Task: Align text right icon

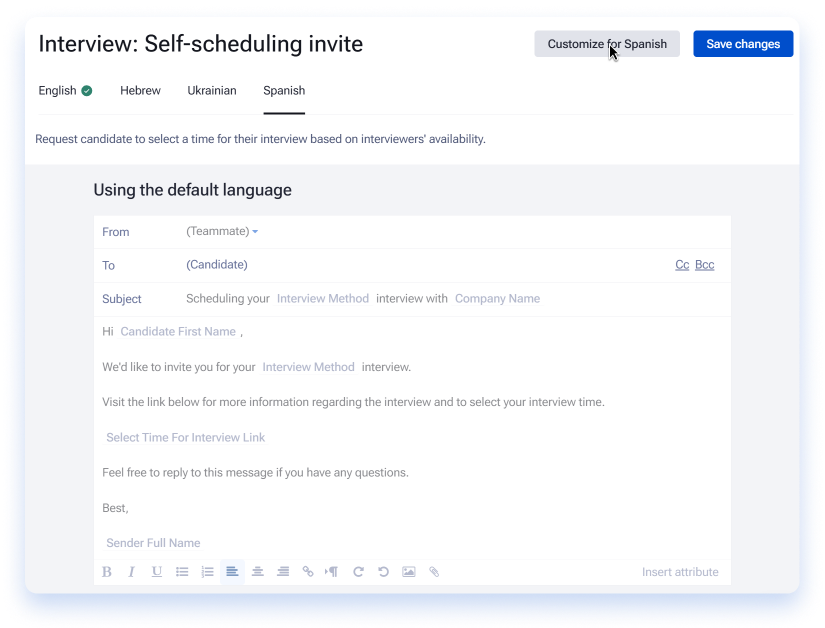Action: 283,572
